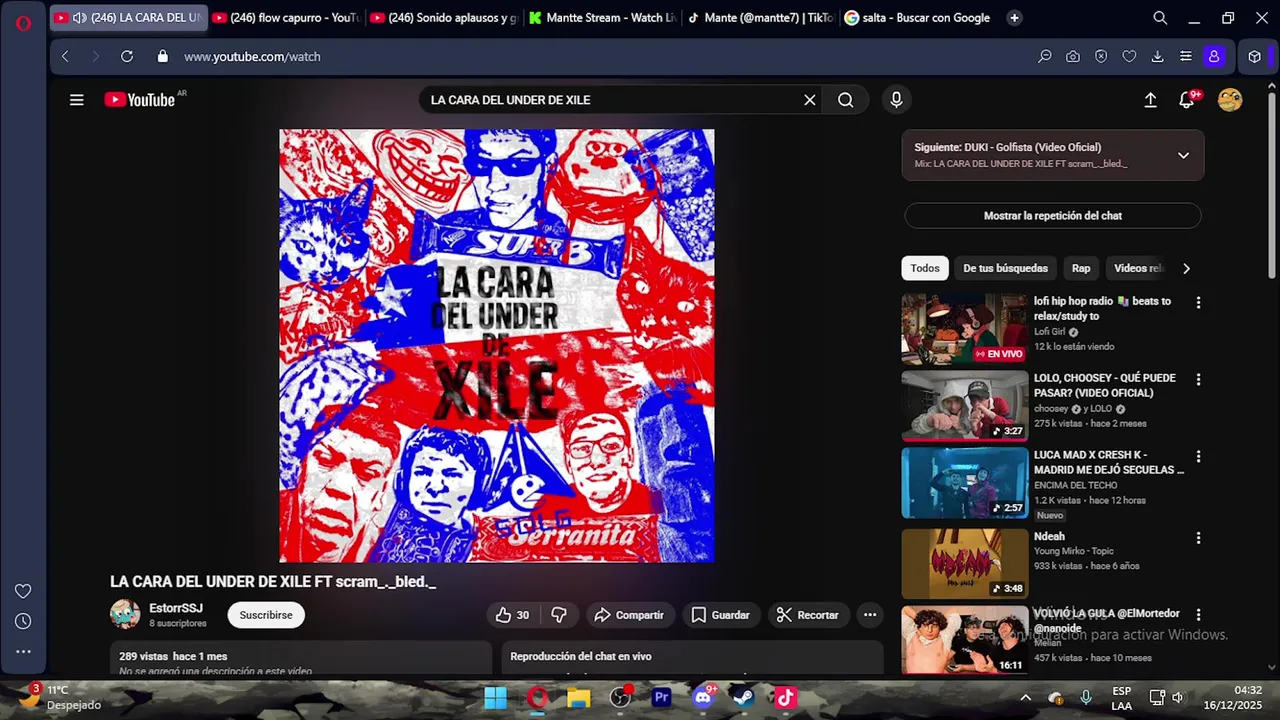
Task: Open Steam from the taskbar
Action: click(743, 697)
